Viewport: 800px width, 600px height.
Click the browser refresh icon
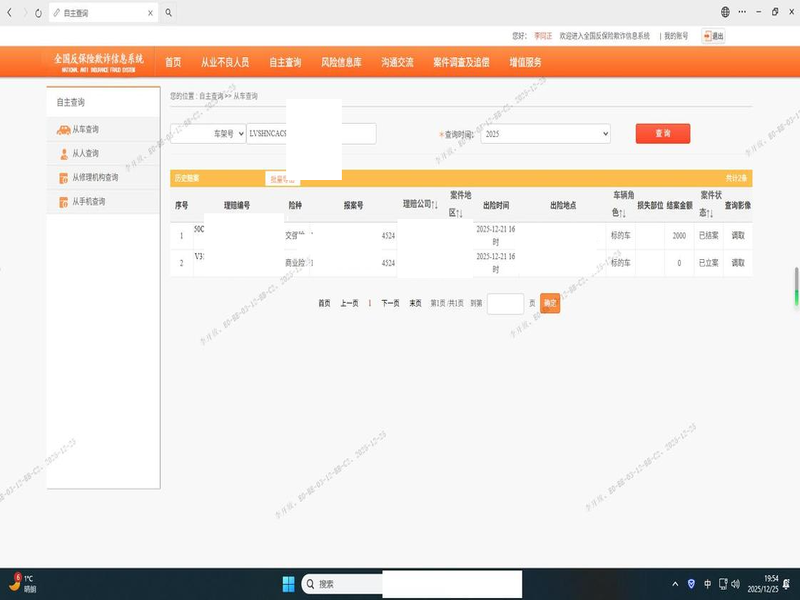pos(38,13)
